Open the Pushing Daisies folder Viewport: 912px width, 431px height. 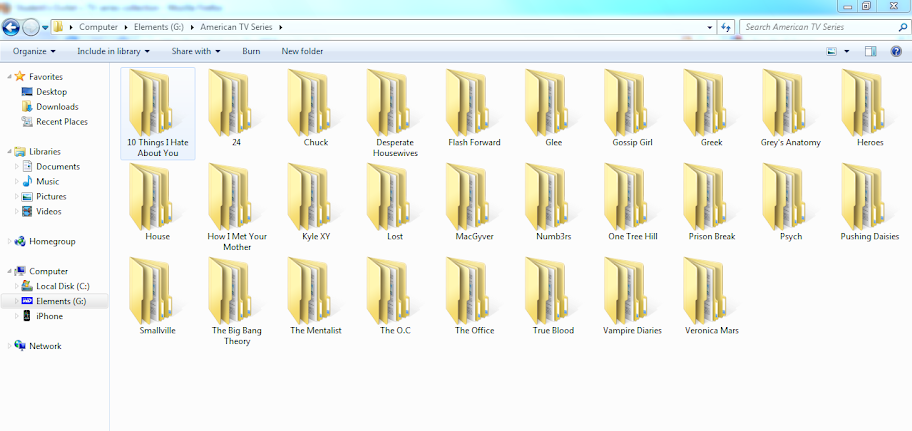click(870, 202)
